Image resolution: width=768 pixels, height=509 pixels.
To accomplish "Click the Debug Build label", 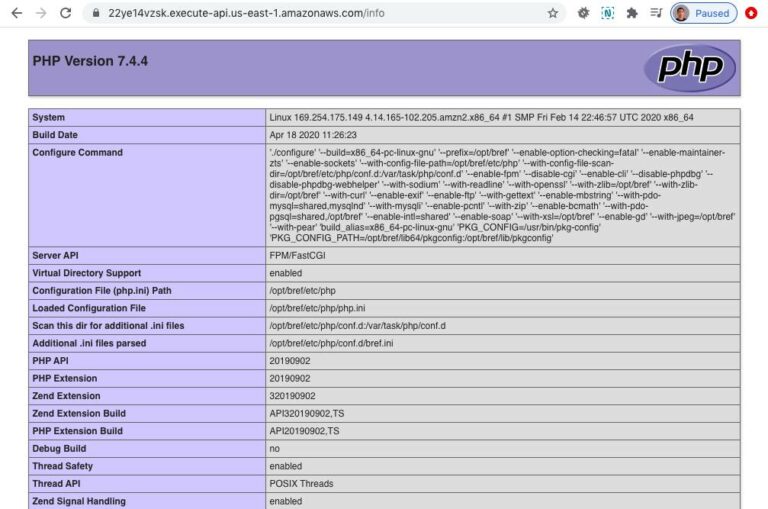I will pos(59,449).
